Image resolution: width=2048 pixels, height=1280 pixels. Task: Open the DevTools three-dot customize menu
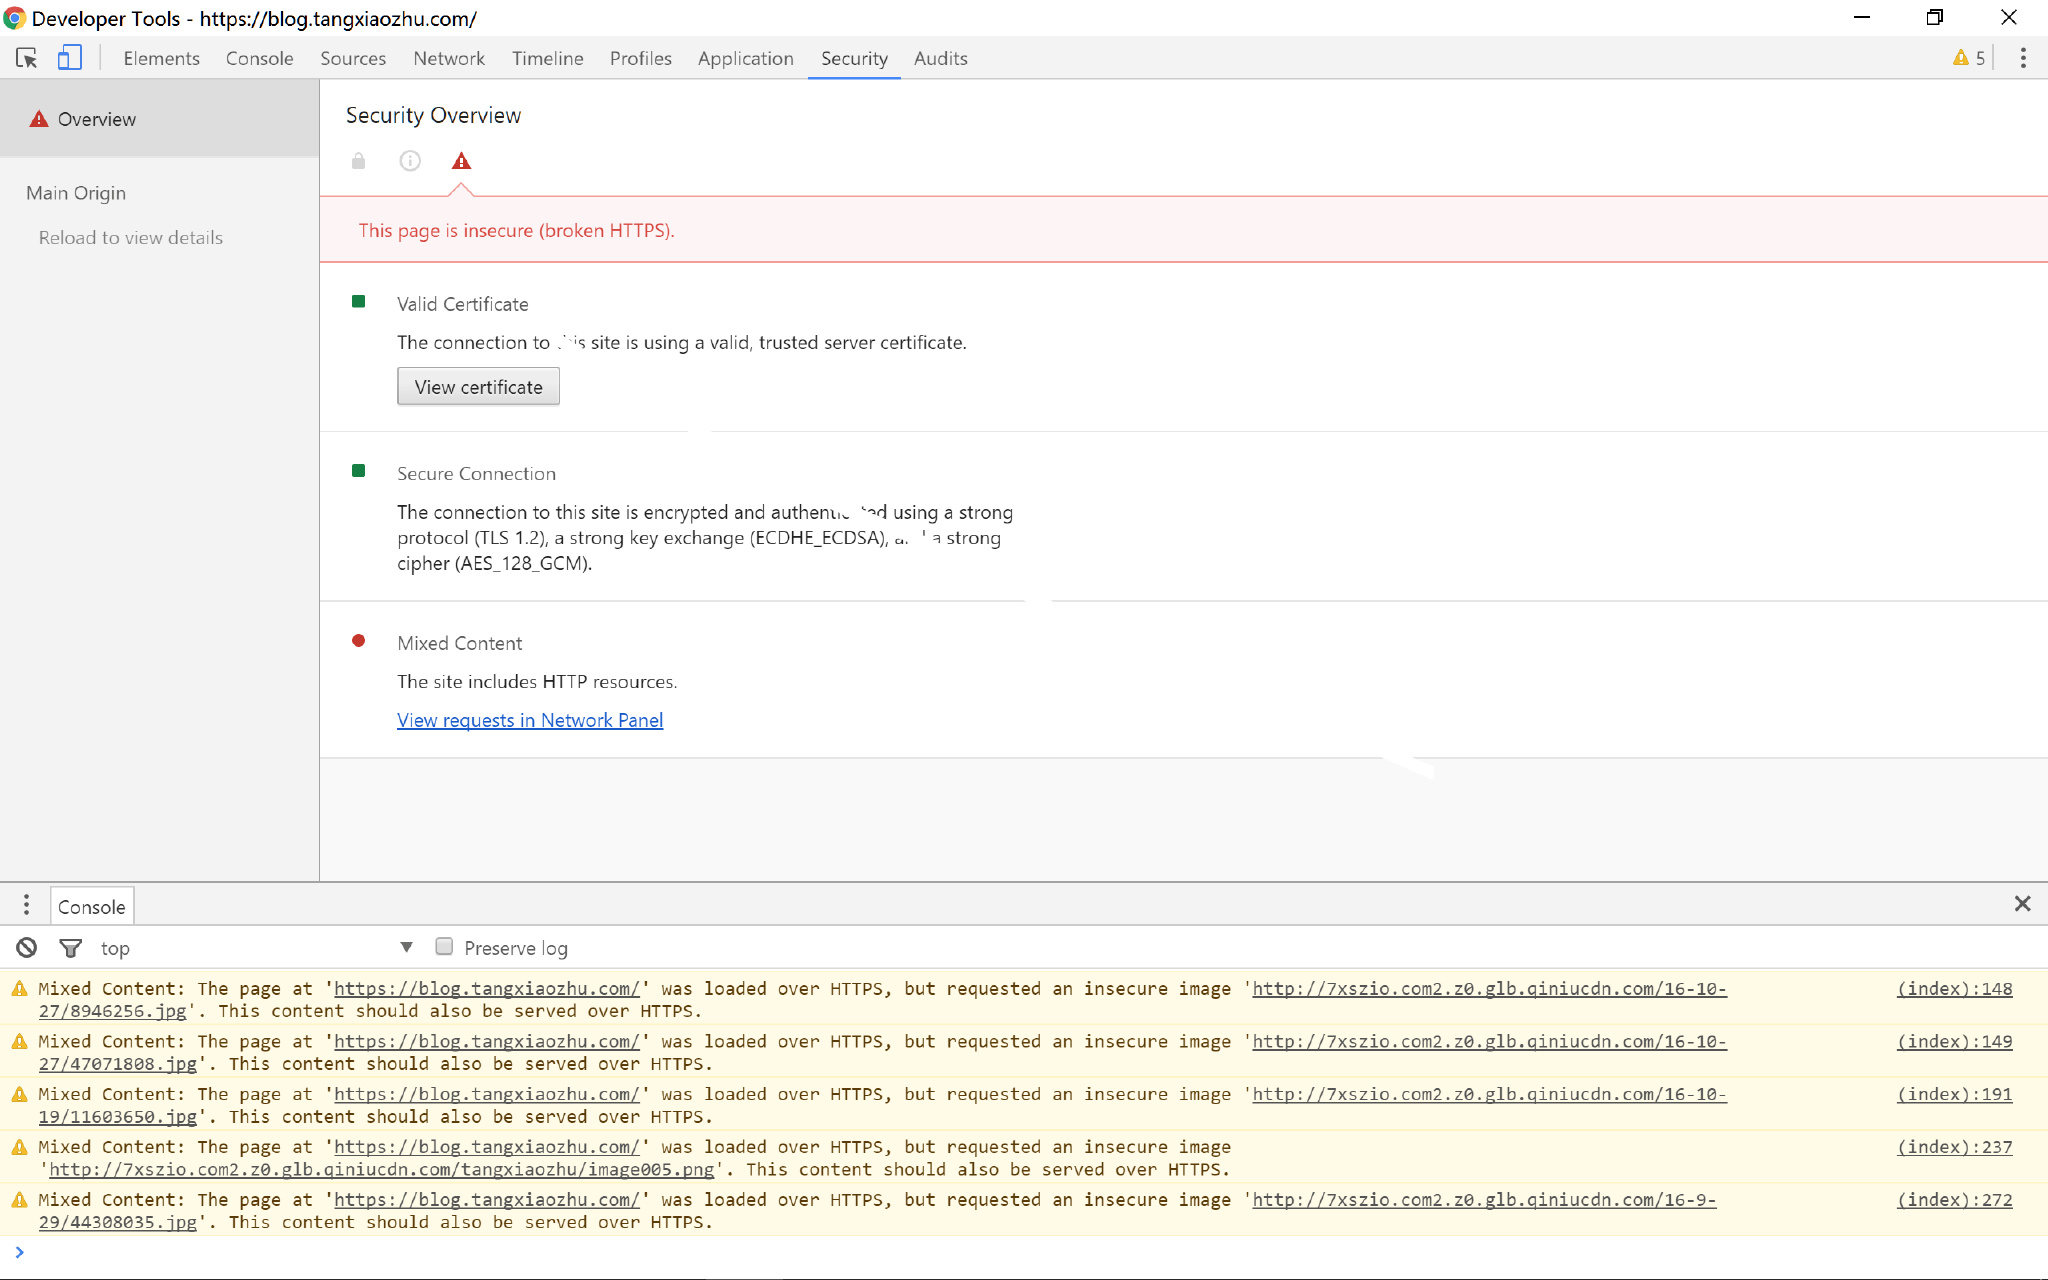2022,58
